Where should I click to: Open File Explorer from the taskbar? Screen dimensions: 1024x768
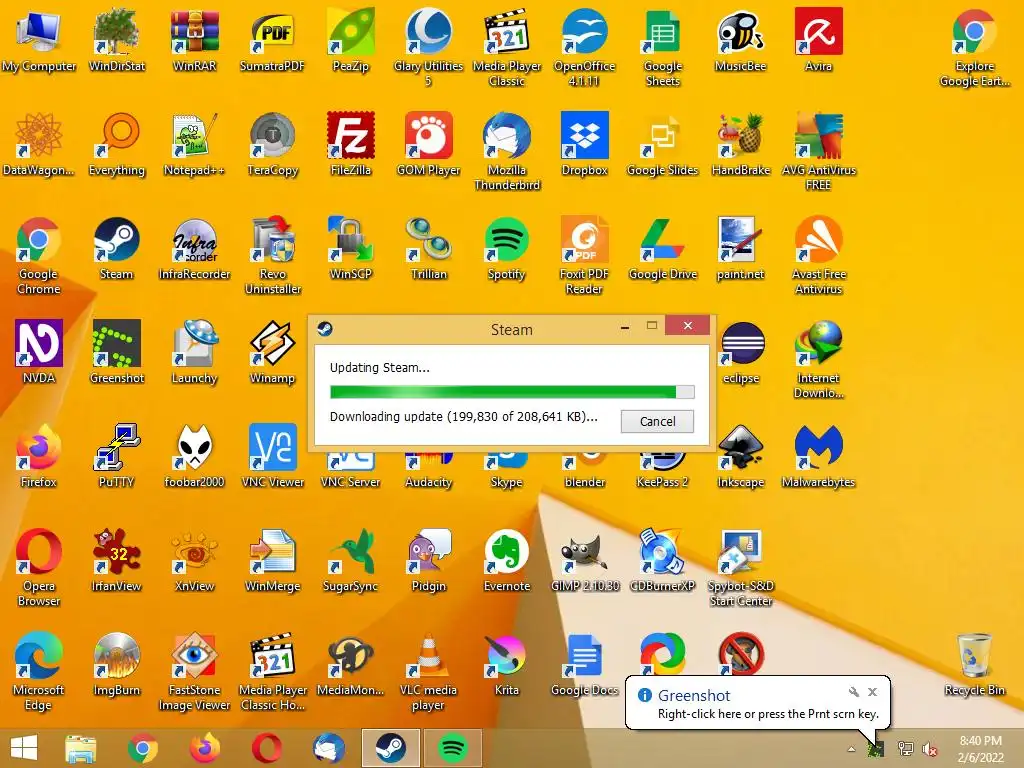click(80, 748)
